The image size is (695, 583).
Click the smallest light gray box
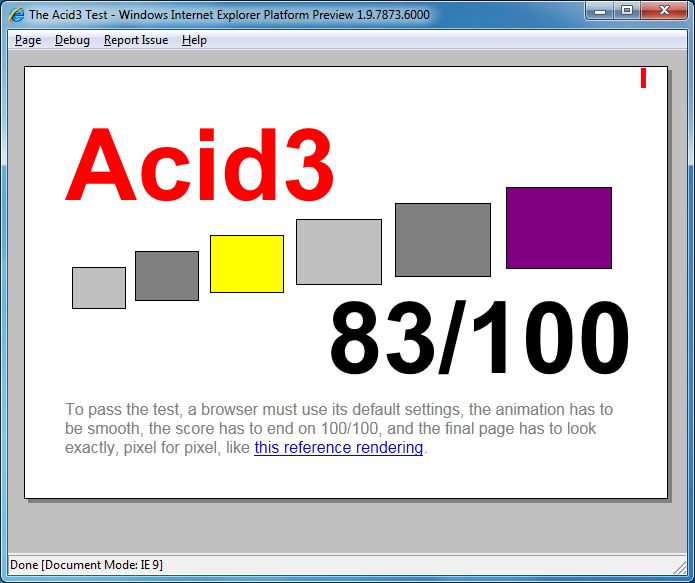[99, 288]
